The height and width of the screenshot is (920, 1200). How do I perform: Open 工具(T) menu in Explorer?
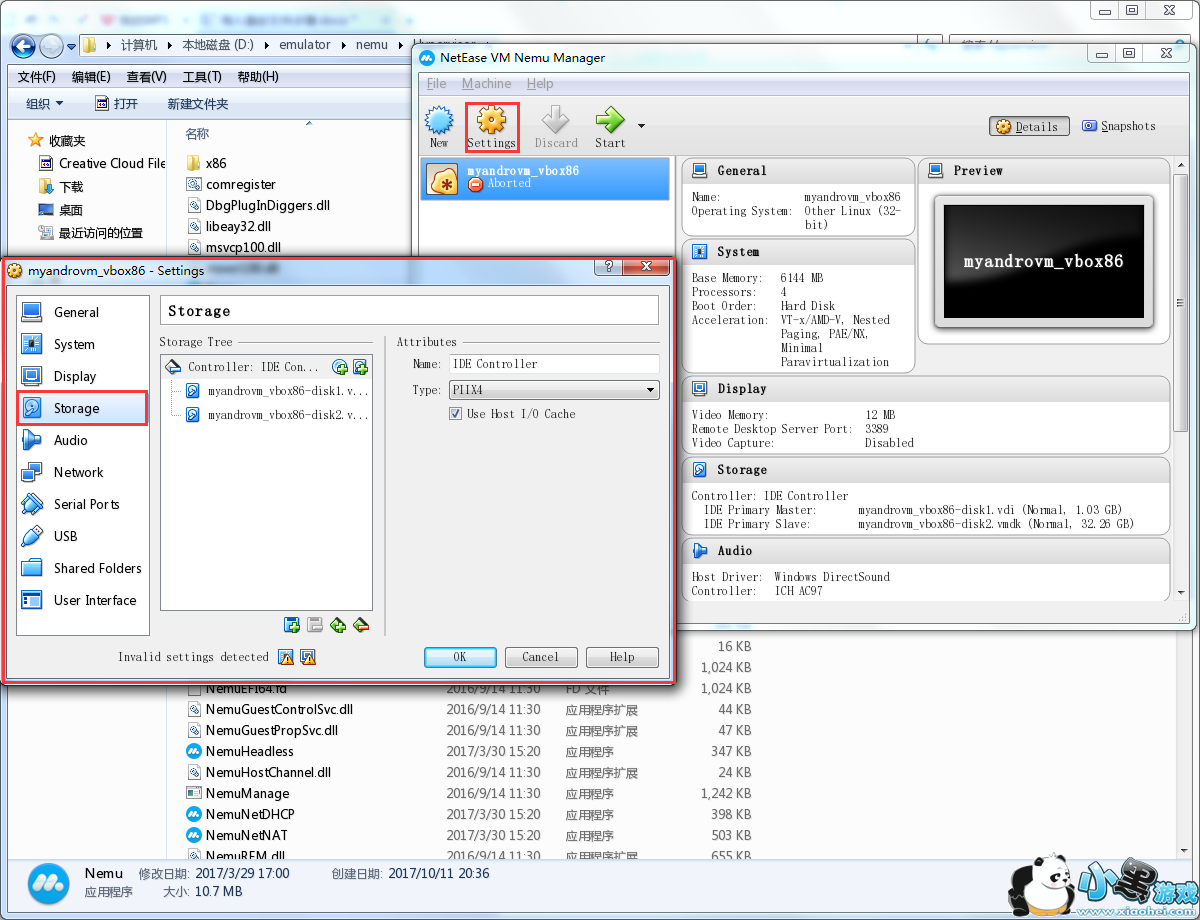202,77
